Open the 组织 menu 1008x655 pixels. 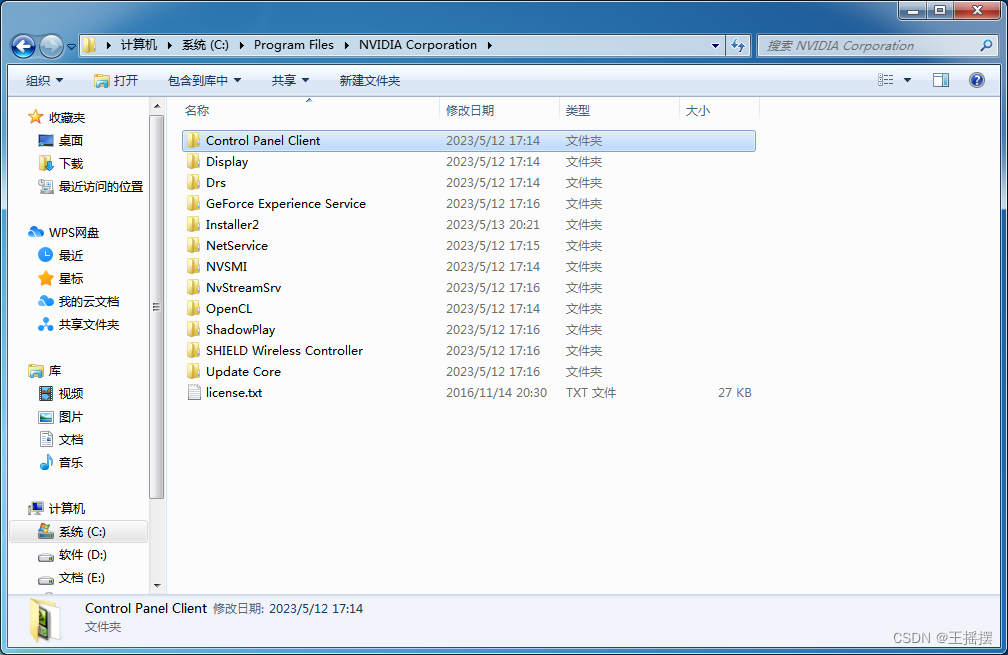[x=44, y=80]
